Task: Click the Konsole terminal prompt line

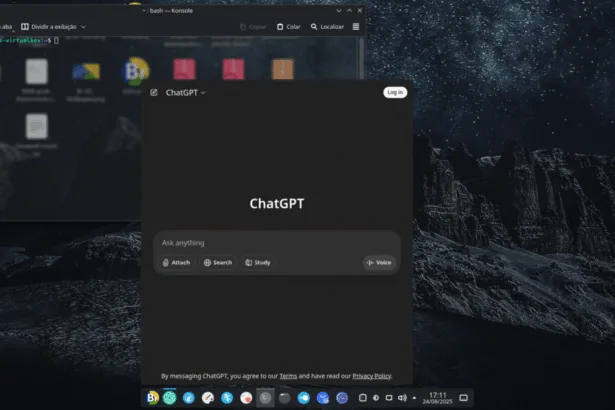Action: point(29,40)
